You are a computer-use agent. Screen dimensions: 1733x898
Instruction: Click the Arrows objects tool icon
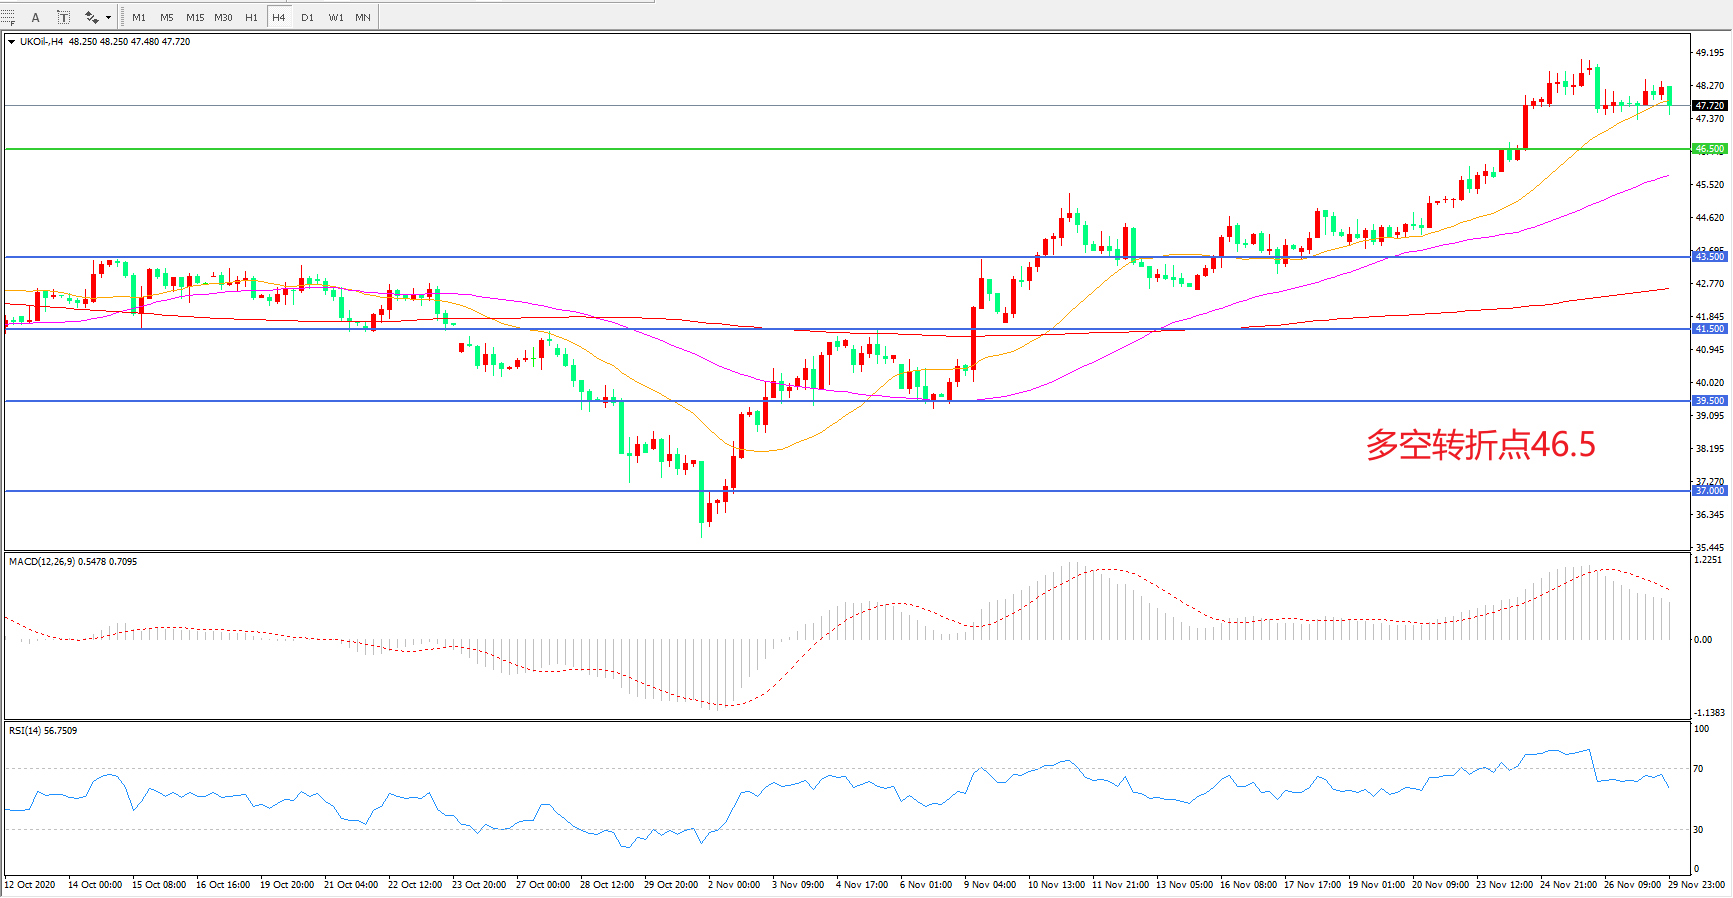[x=91, y=17]
